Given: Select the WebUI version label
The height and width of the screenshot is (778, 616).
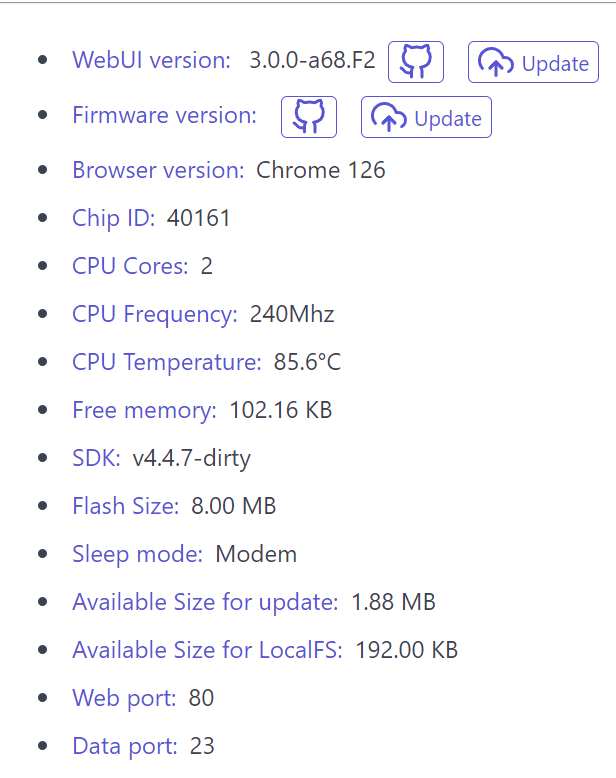Looking at the screenshot, I should pyautogui.click(x=151, y=60).
